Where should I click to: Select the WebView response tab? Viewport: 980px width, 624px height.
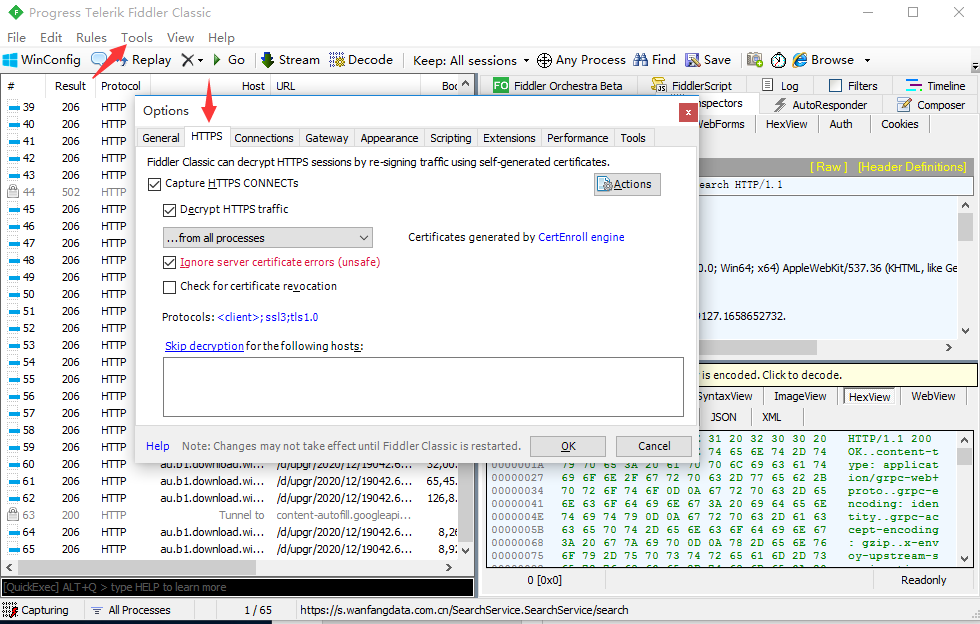(933, 396)
